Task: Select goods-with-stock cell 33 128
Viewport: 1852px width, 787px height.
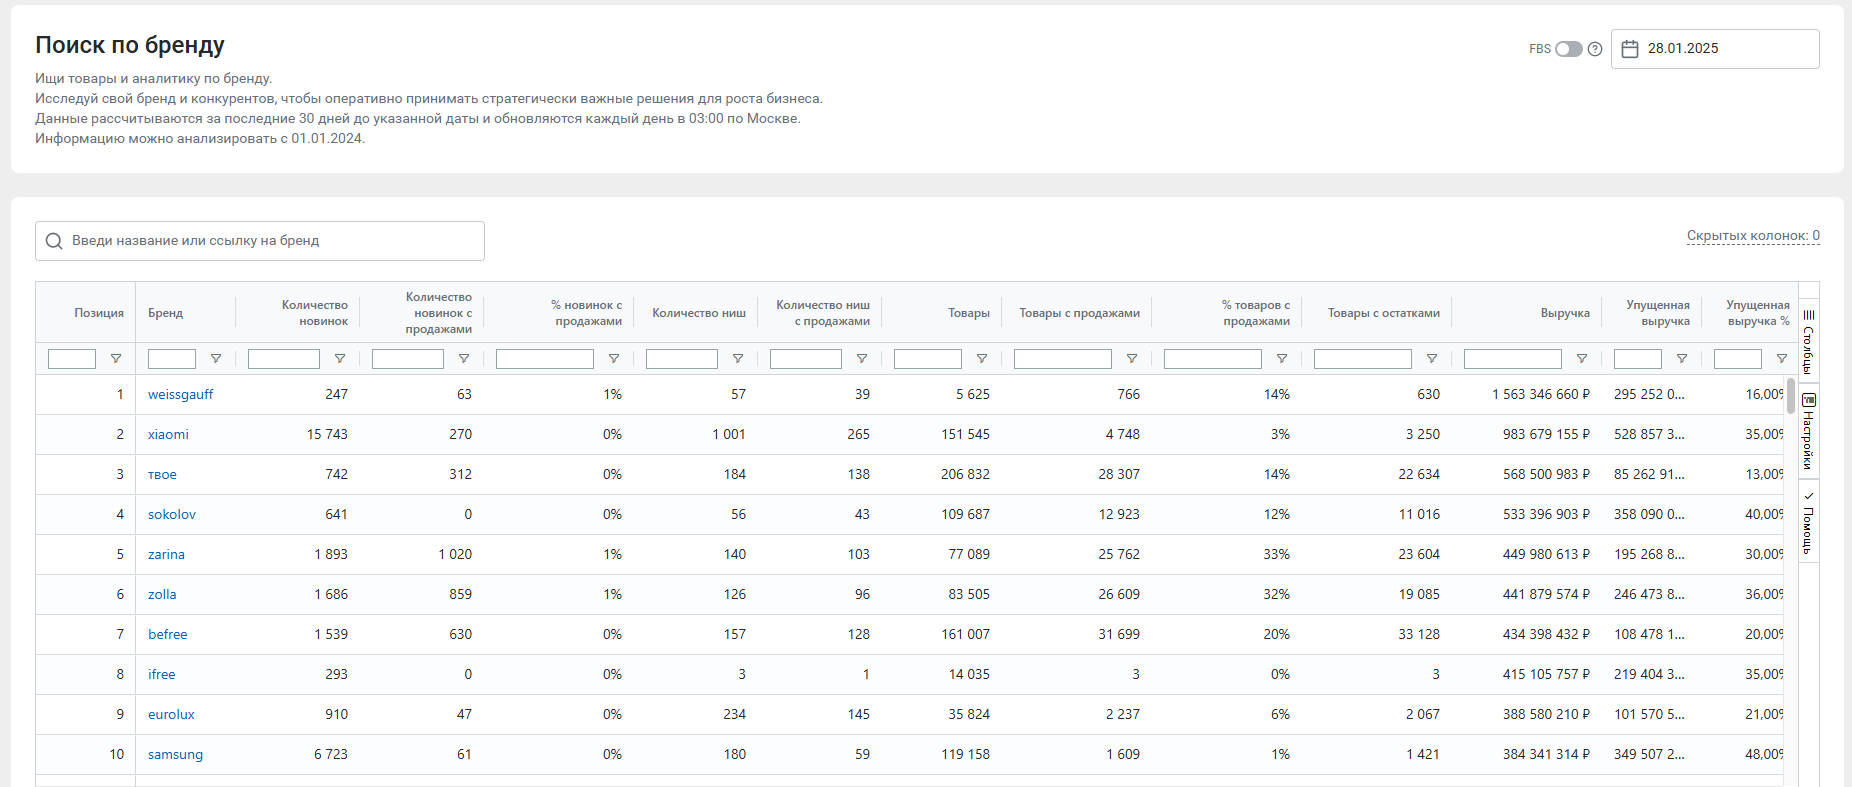Action: [1419, 634]
